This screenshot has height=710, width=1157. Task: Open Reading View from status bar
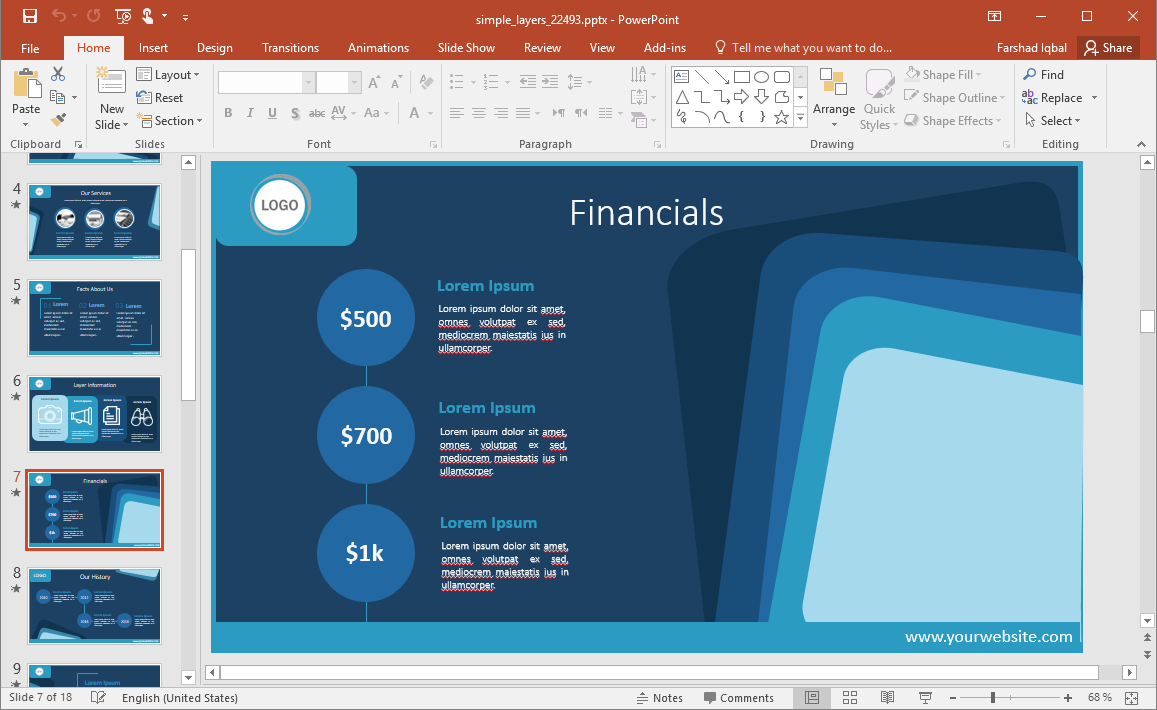[x=887, y=697]
